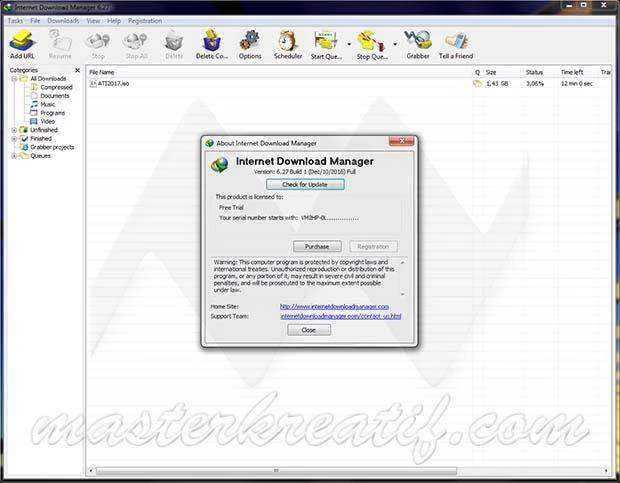Select the ATI2017.iso download row
The image size is (620, 483).
click(x=348, y=83)
